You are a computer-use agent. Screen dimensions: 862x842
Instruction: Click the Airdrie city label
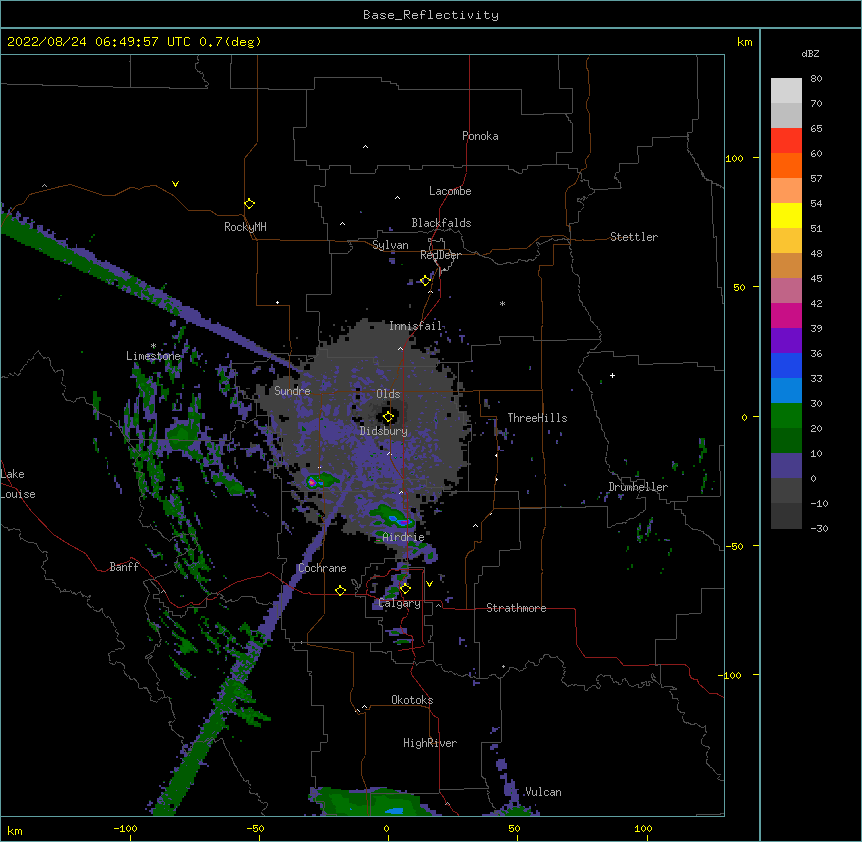[x=404, y=537]
